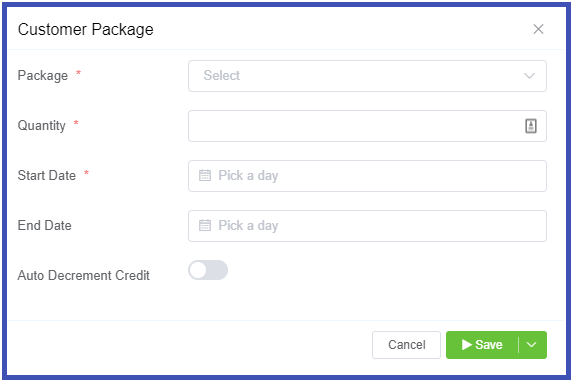Close the Customer Package dialog
Viewport: 571px width, 381px height.
pyautogui.click(x=538, y=29)
